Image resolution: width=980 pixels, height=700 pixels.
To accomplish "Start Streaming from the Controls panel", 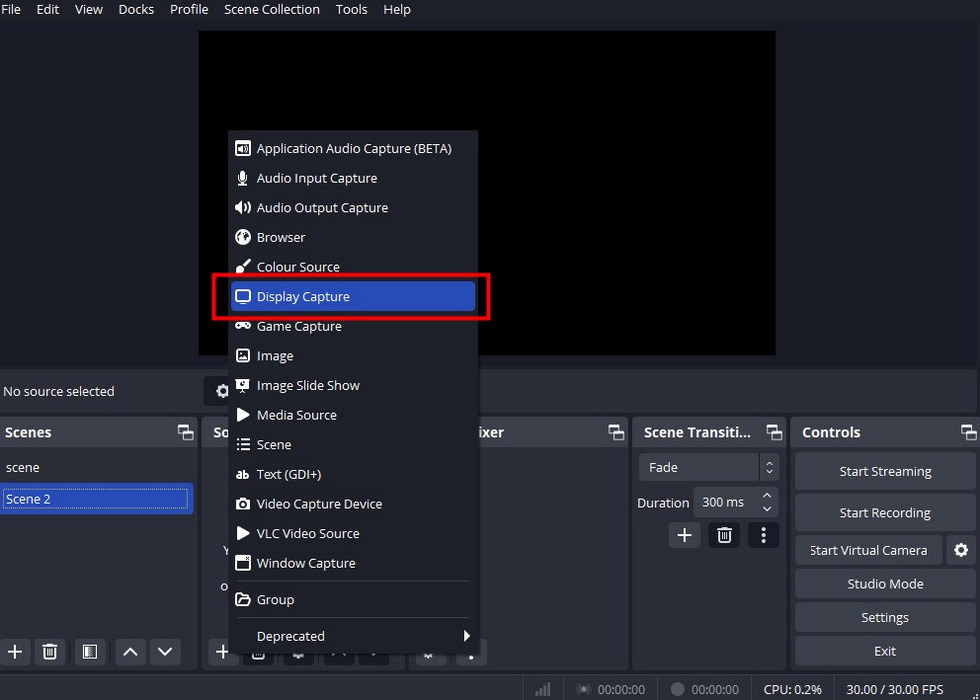I will coord(884,471).
